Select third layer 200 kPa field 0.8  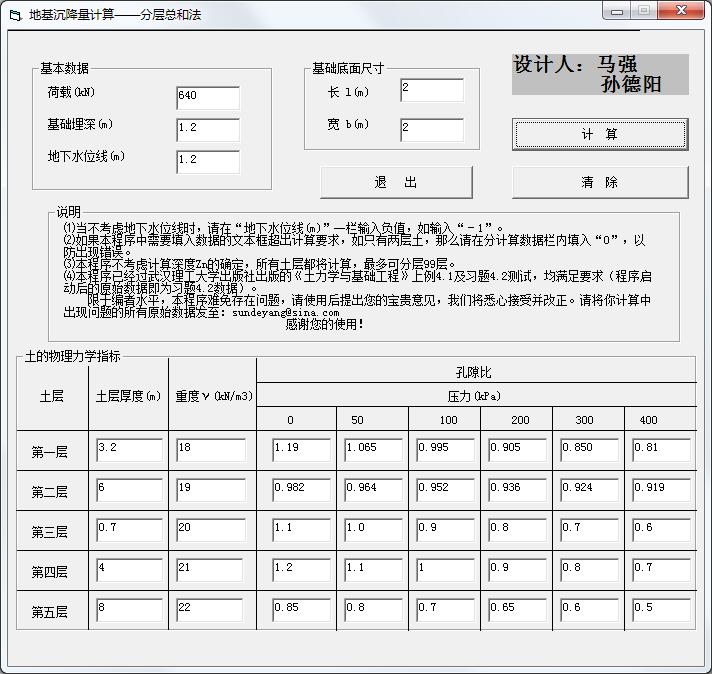click(x=518, y=530)
